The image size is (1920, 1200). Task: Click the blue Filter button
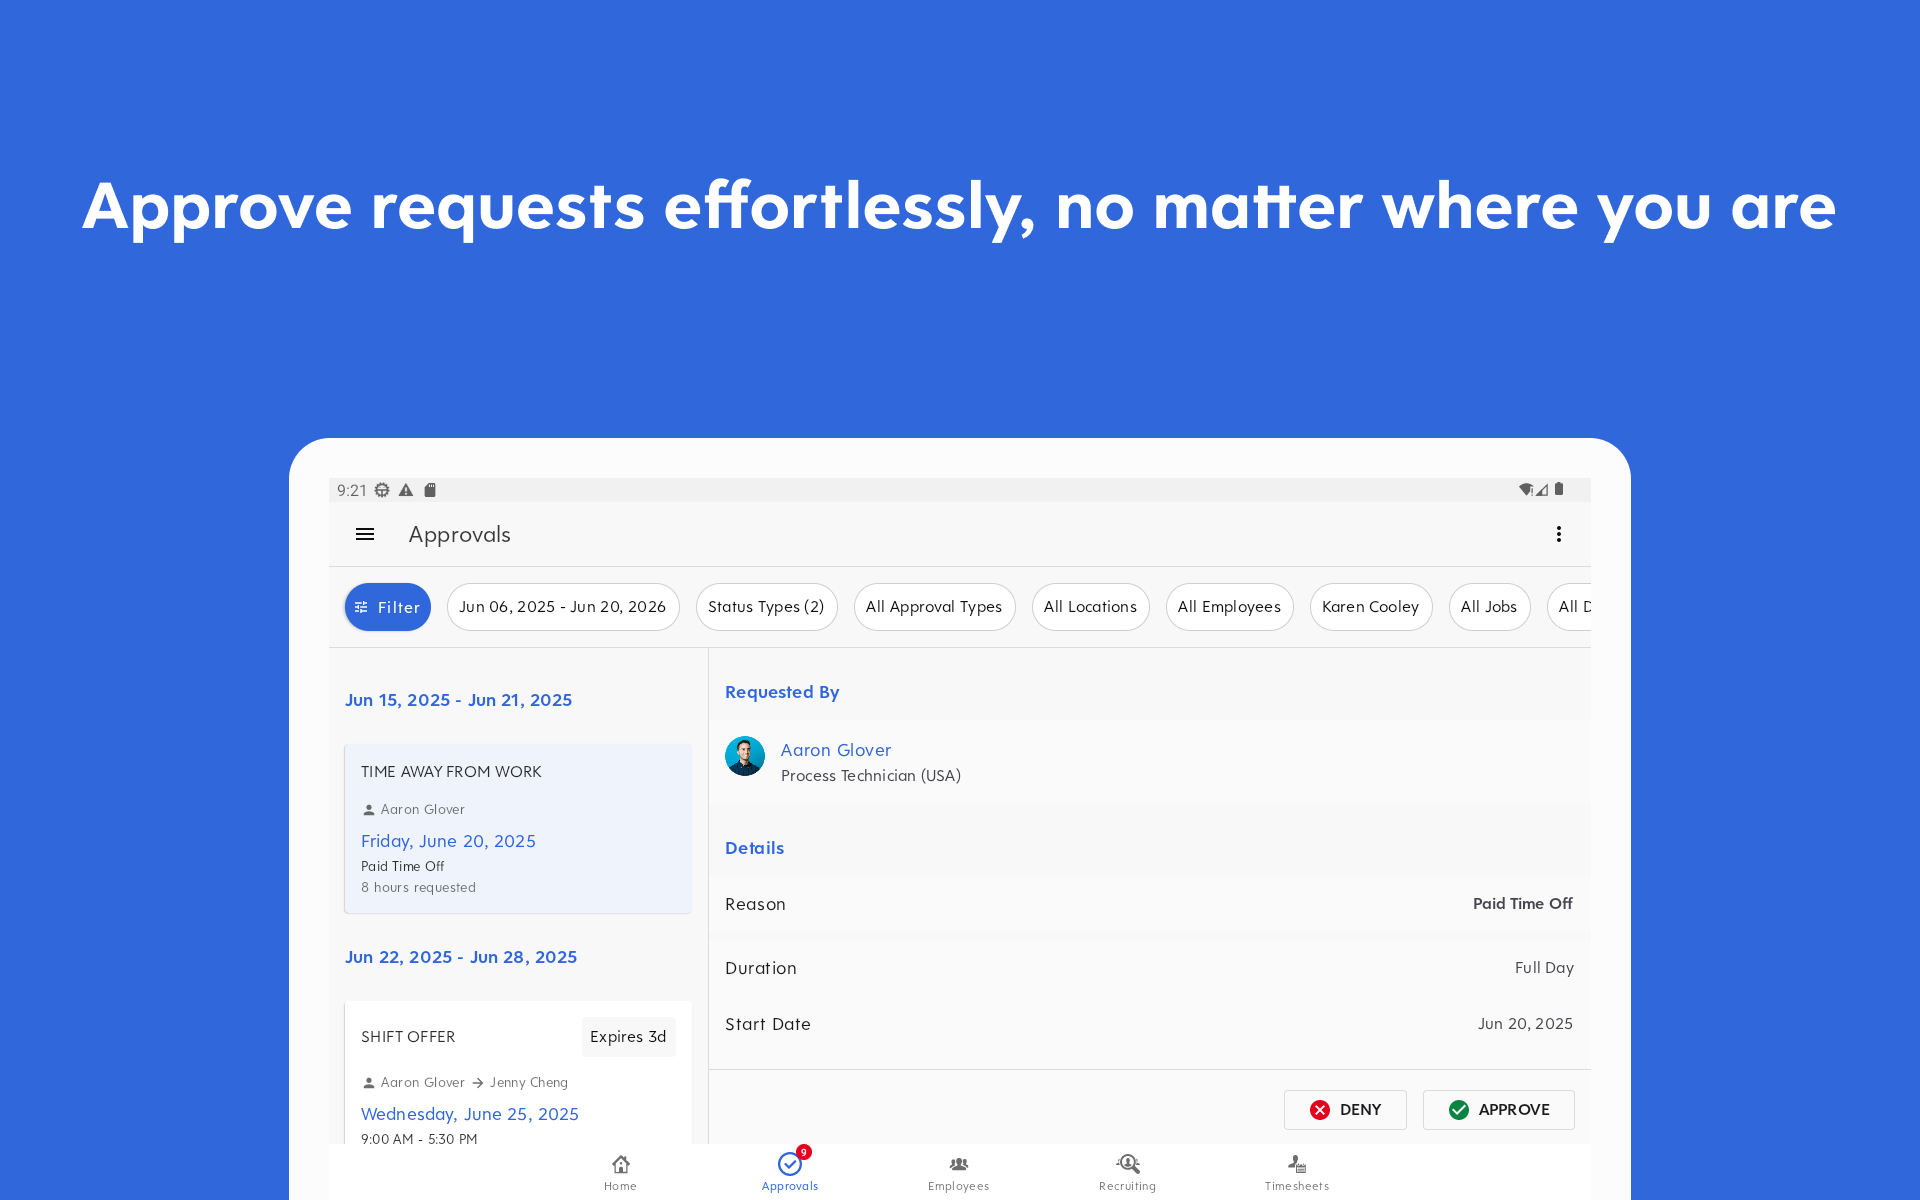(x=388, y=607)
